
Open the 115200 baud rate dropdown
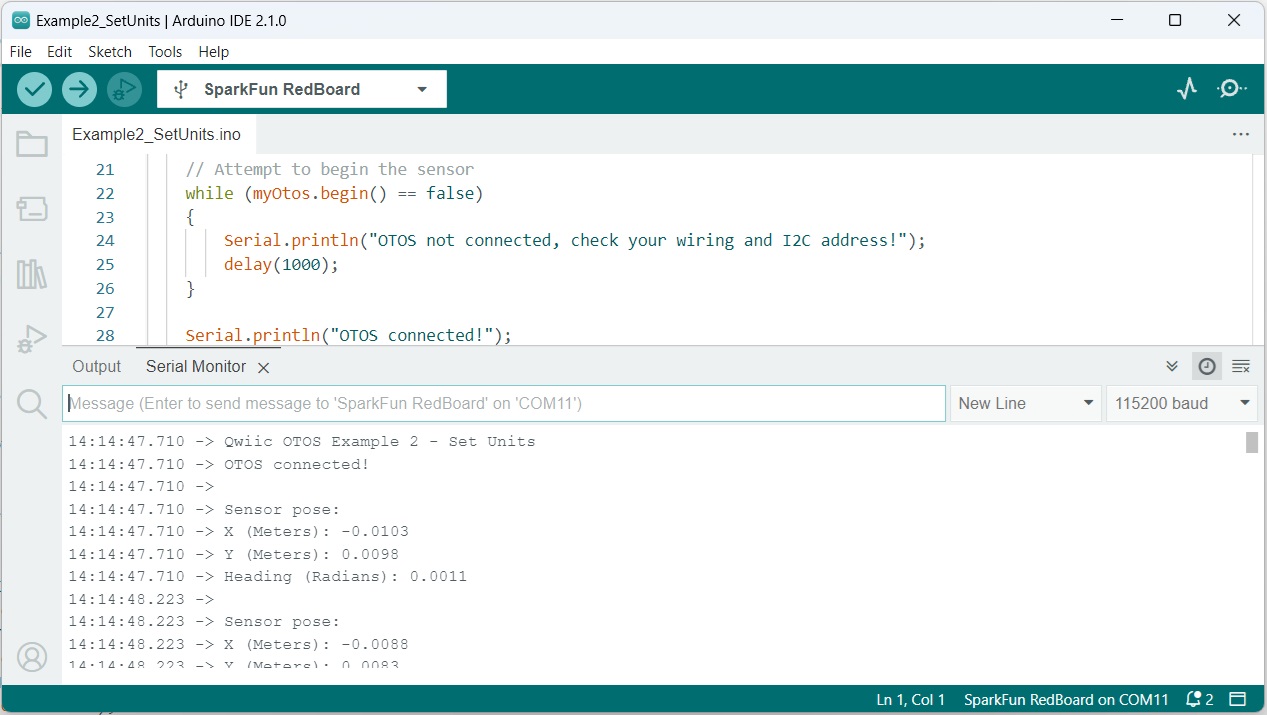coord(1182,403)
